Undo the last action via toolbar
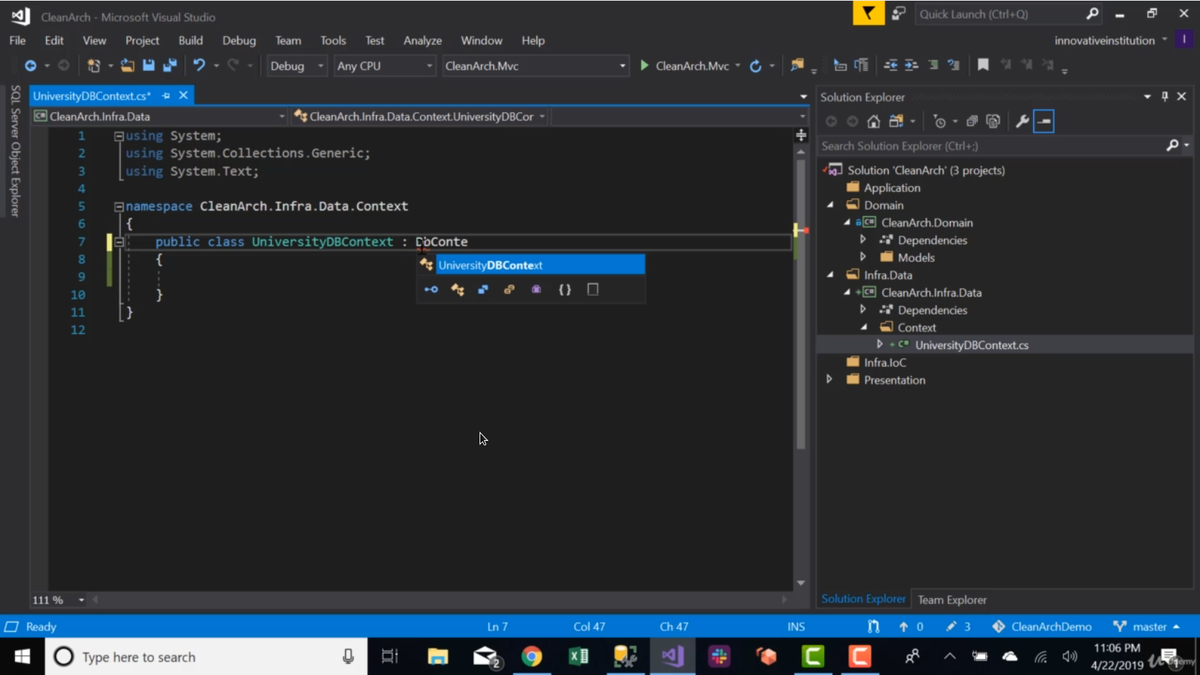 (199, 66)
